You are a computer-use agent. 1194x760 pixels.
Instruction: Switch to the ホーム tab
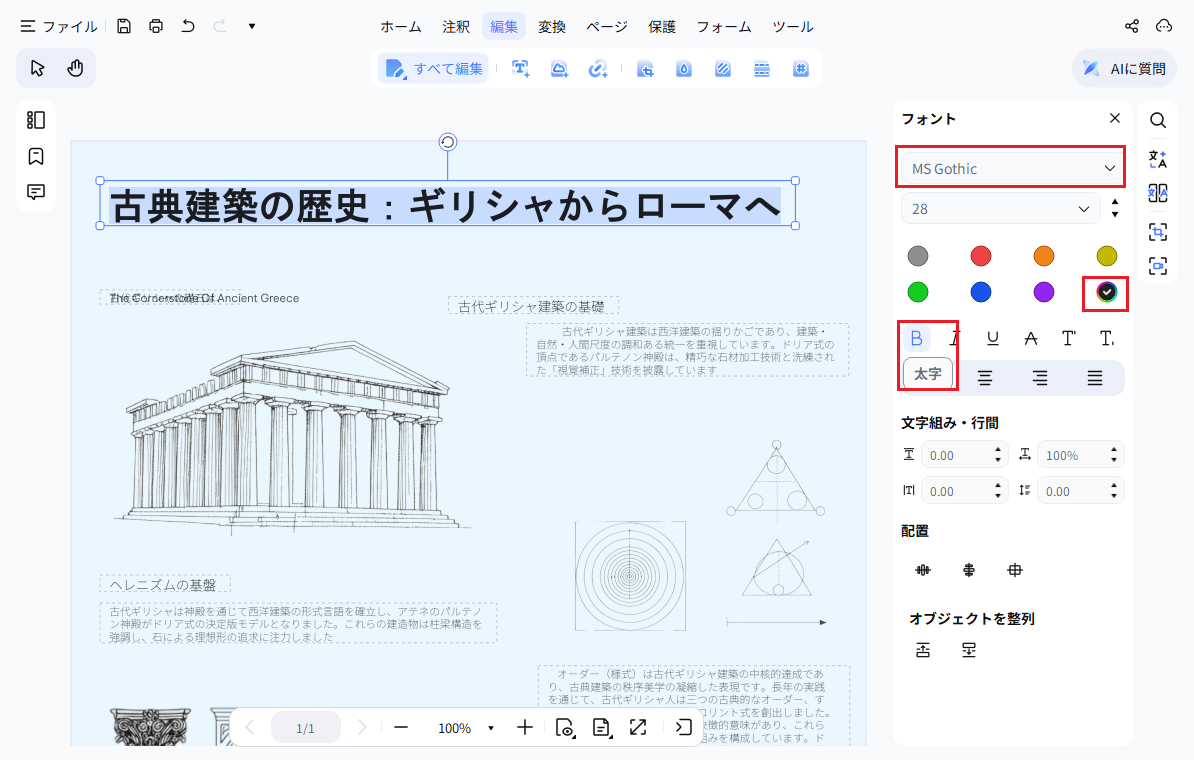pos(401,27)
